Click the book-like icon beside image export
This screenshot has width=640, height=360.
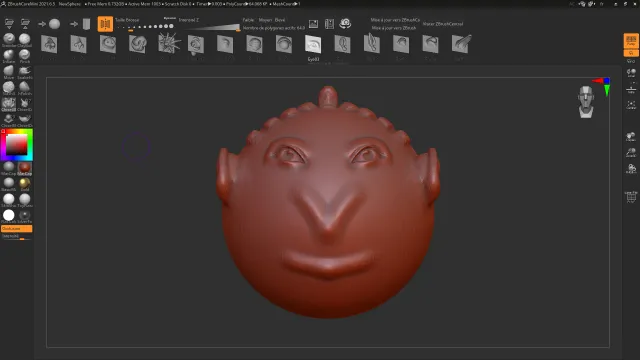pyautogui.click(x=329, y=24)
